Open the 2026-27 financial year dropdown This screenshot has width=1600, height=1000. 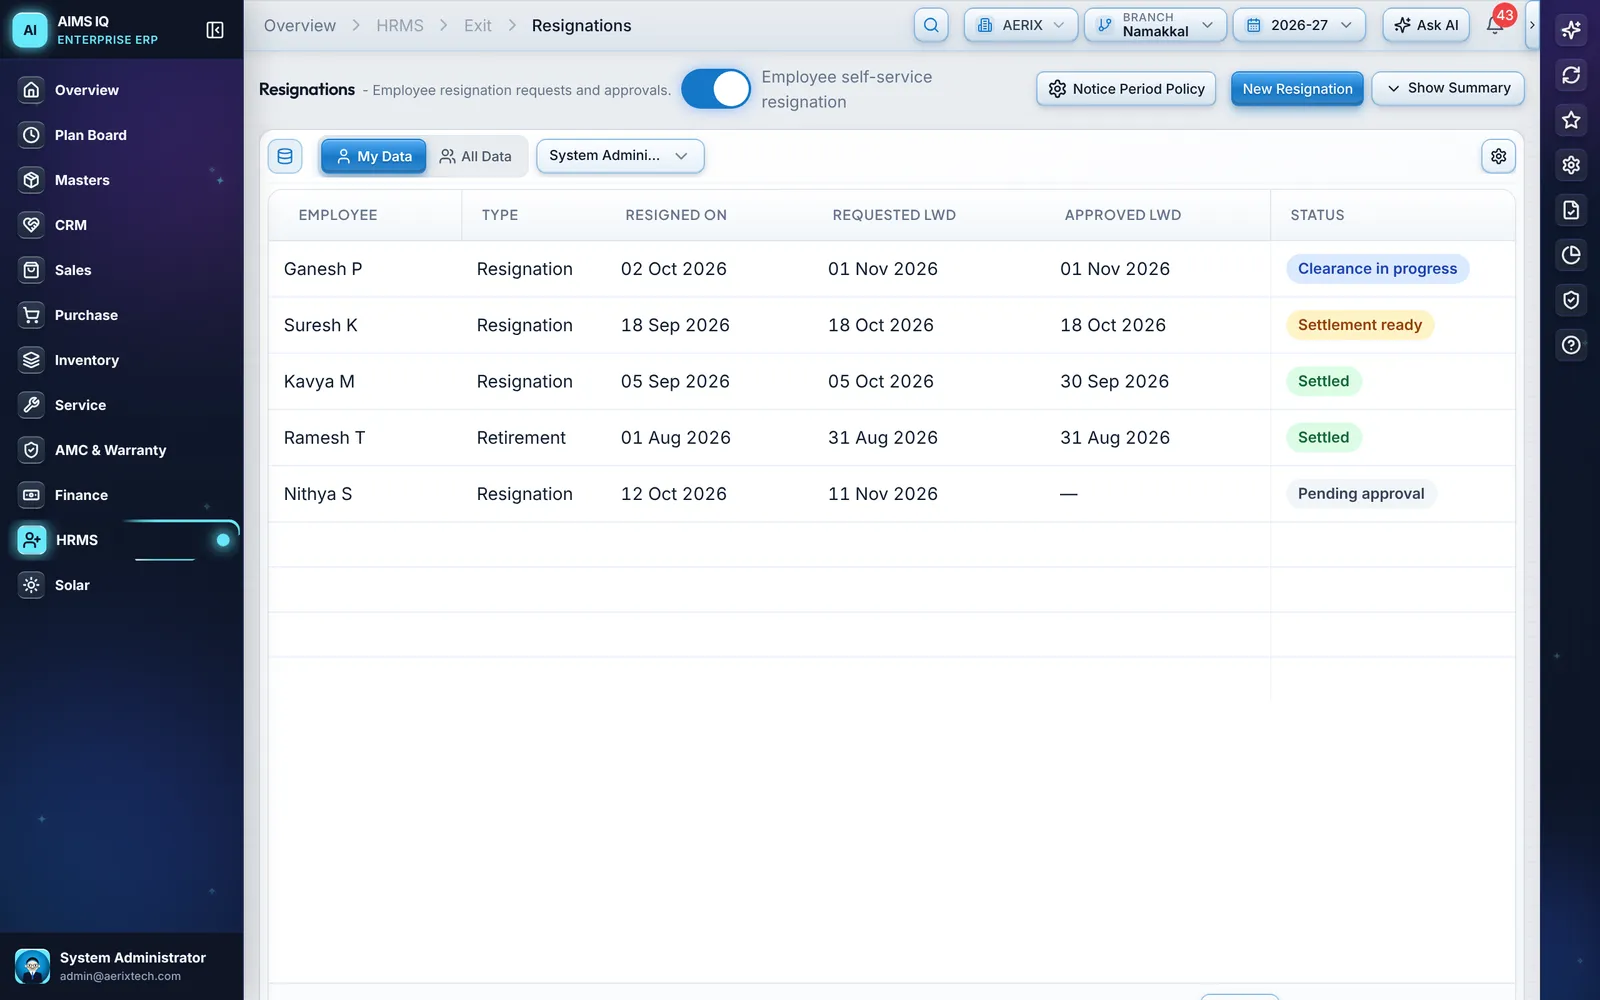[1299, 25]
